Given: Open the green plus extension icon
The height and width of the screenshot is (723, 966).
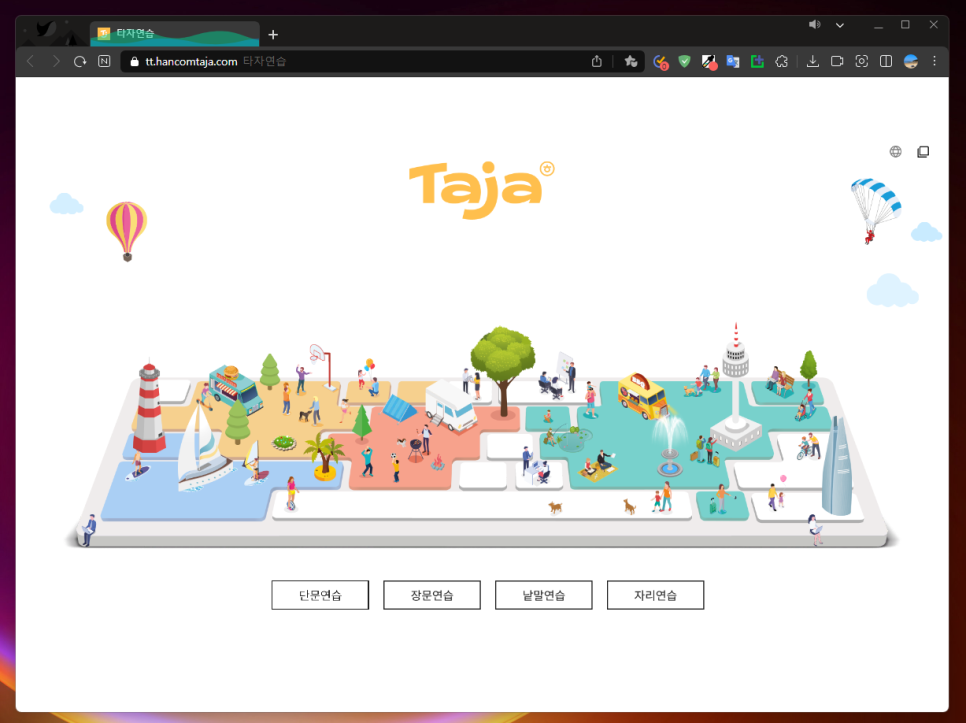Looking at the screenshot, I should [x=757, y=61].
